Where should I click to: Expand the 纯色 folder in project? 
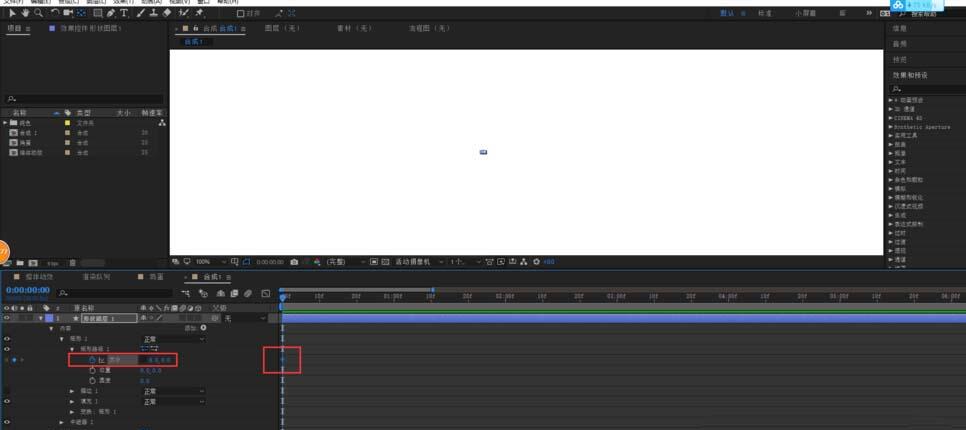coord(6,123)
